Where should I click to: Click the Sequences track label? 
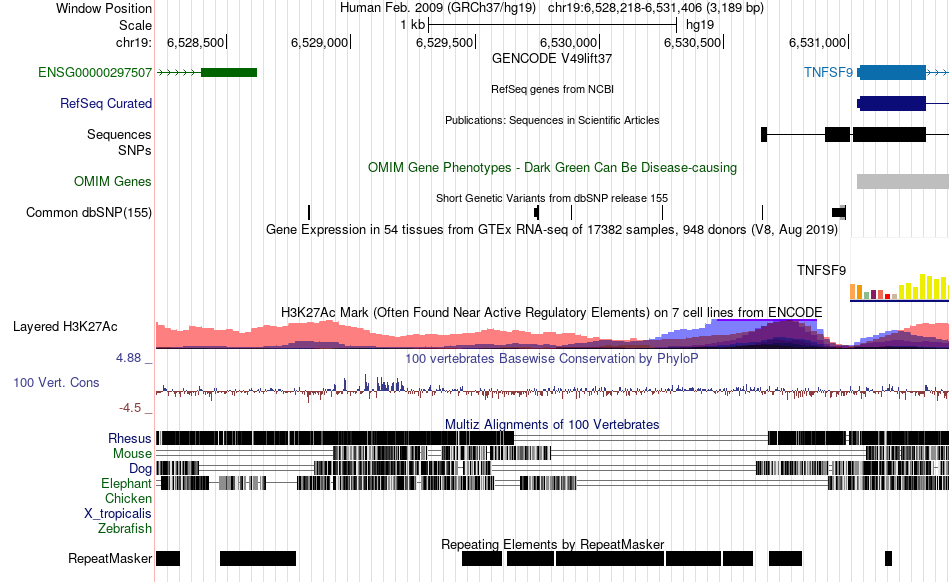coord(119,134)
